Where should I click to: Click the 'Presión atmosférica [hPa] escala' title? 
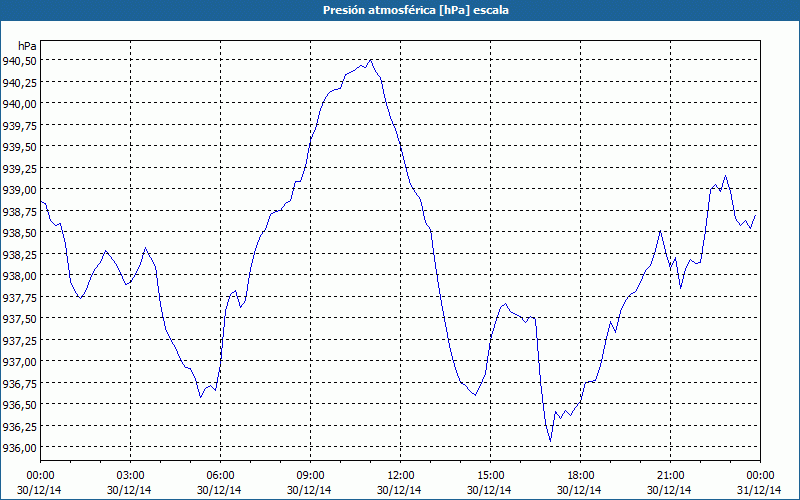pos(415,10)
